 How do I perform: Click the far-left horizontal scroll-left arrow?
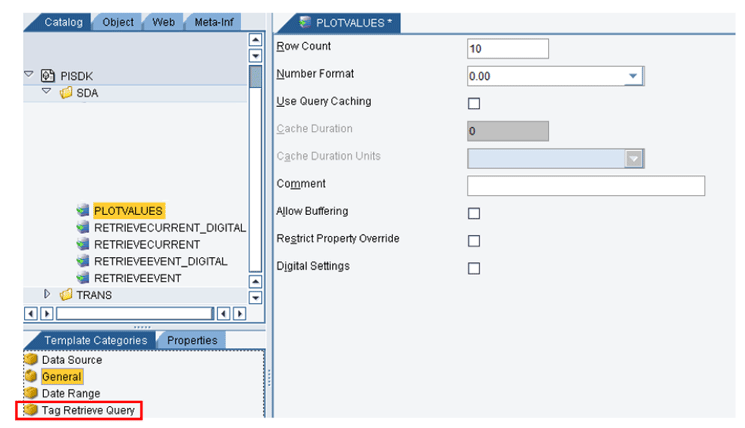click(x=31, y=314)
